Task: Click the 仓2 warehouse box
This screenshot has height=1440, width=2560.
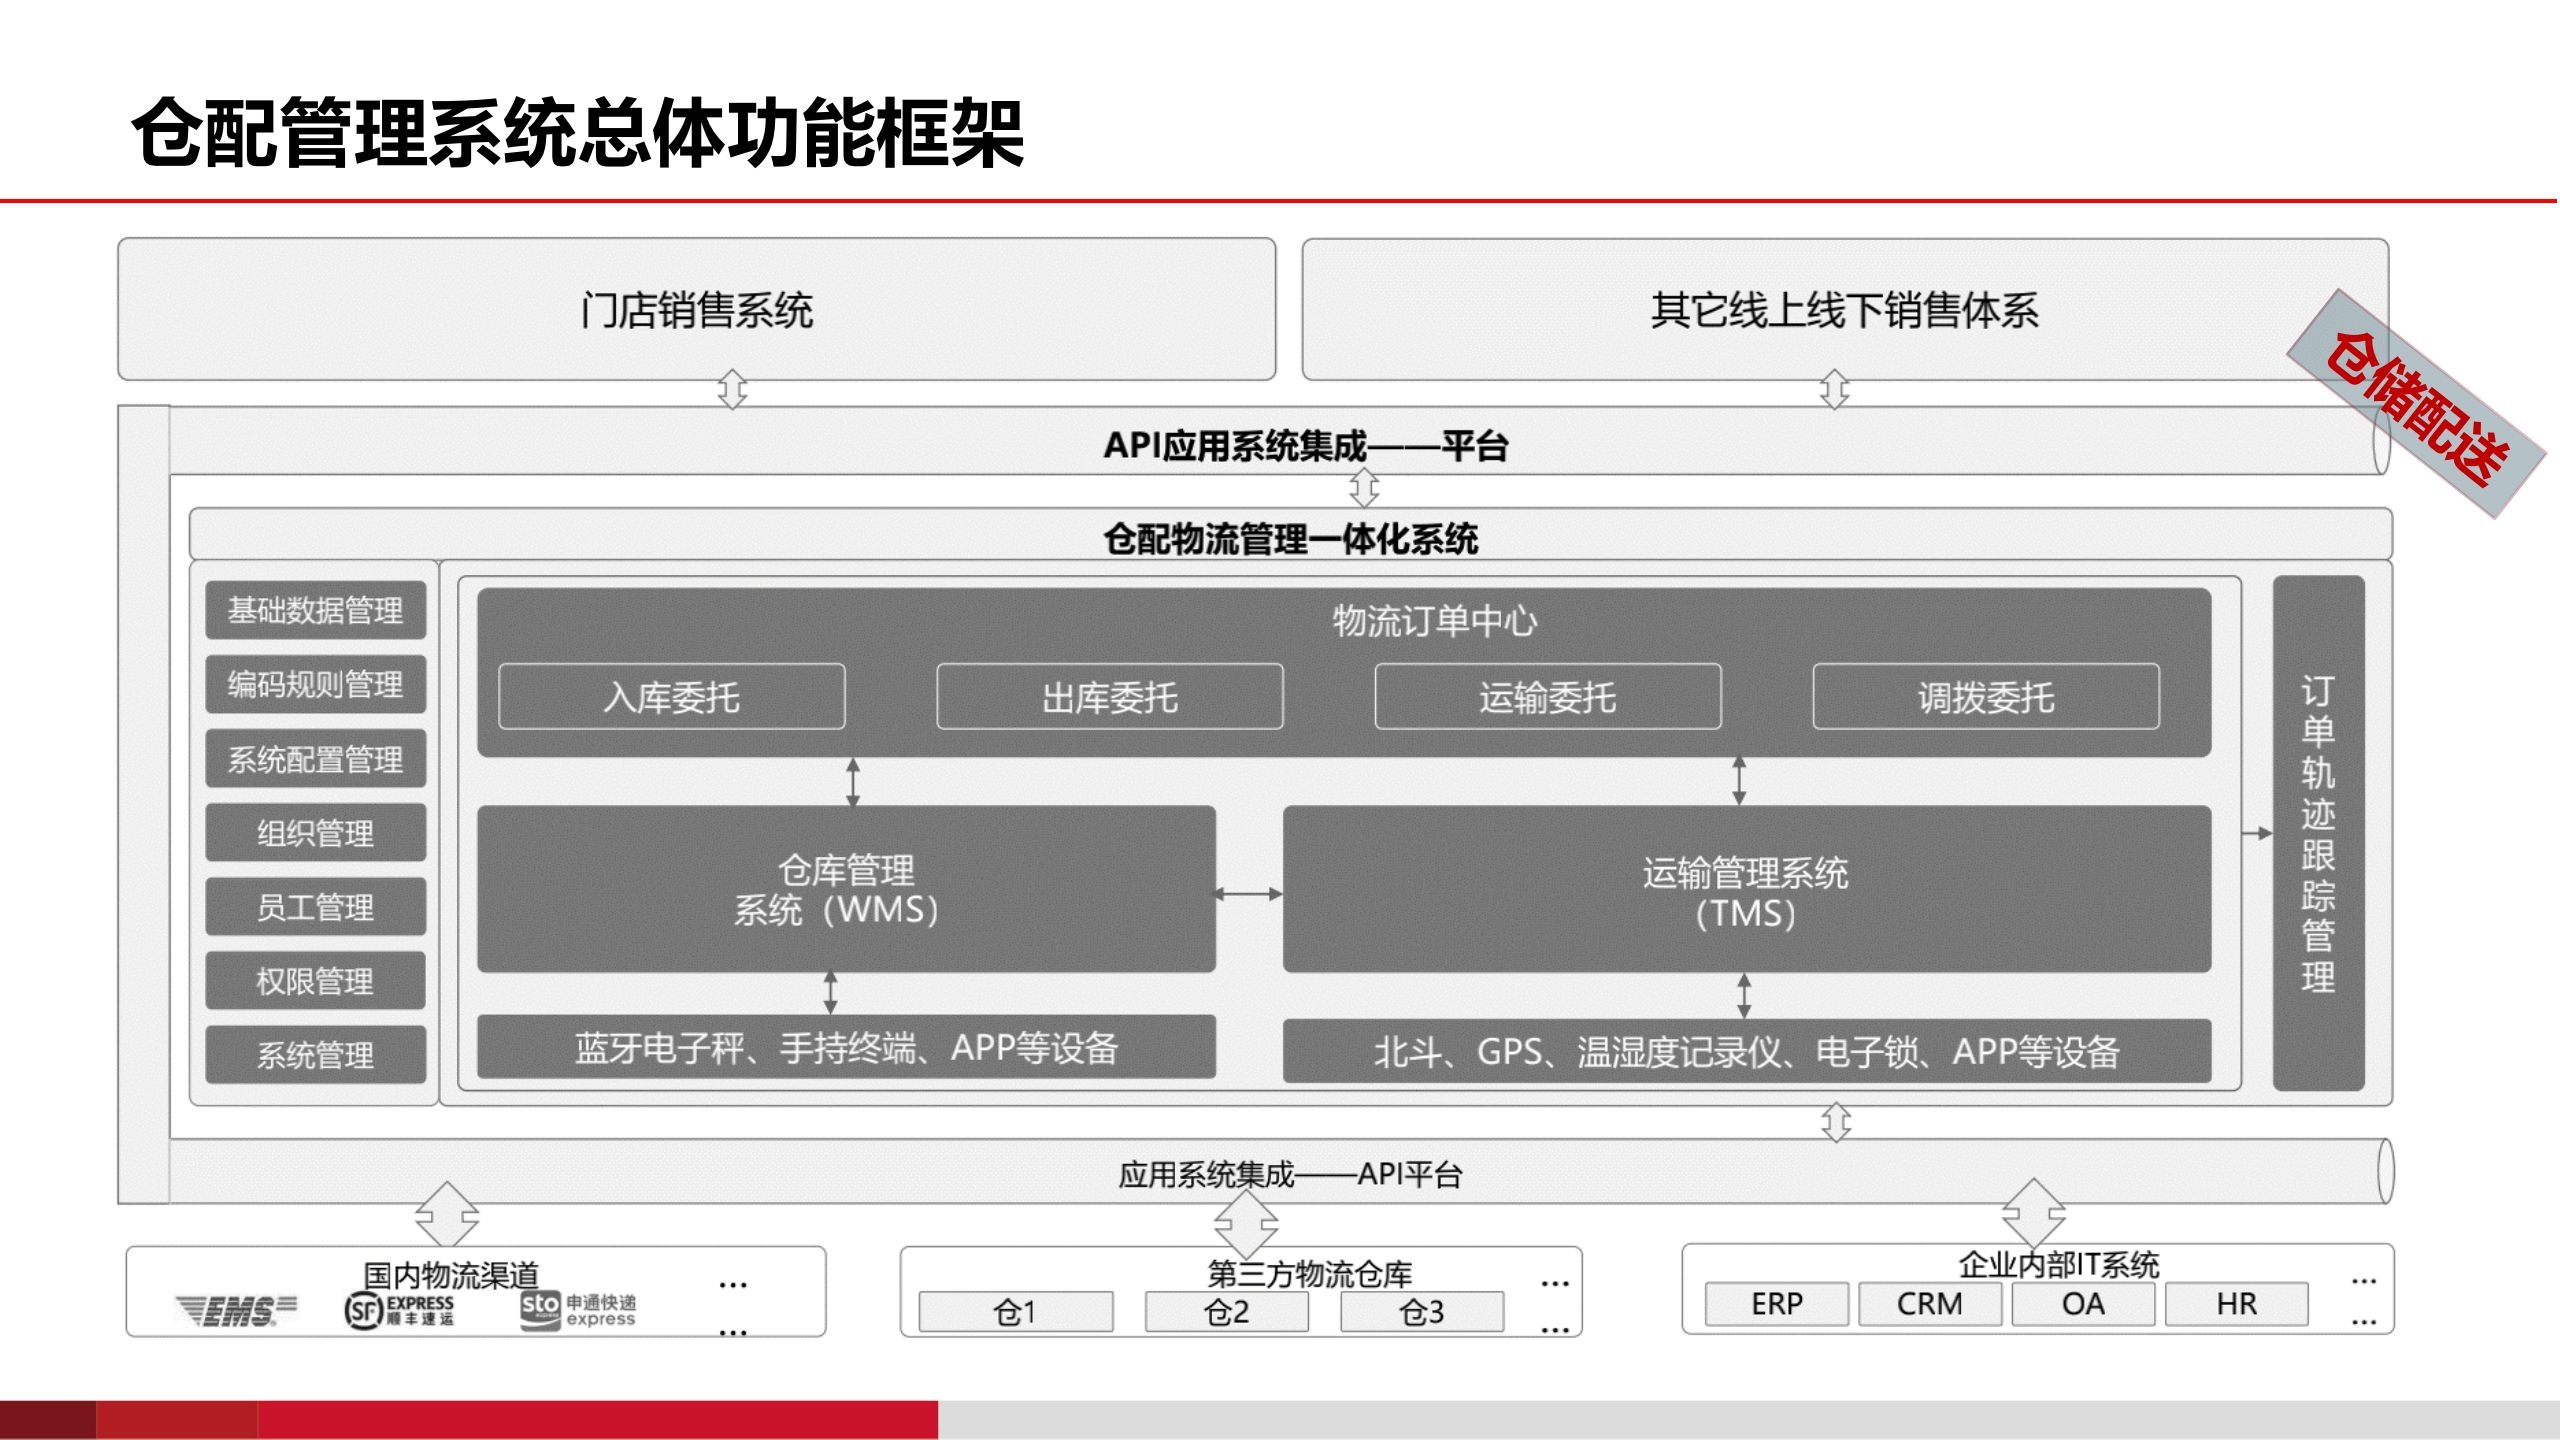Action: point(1226,1312)
